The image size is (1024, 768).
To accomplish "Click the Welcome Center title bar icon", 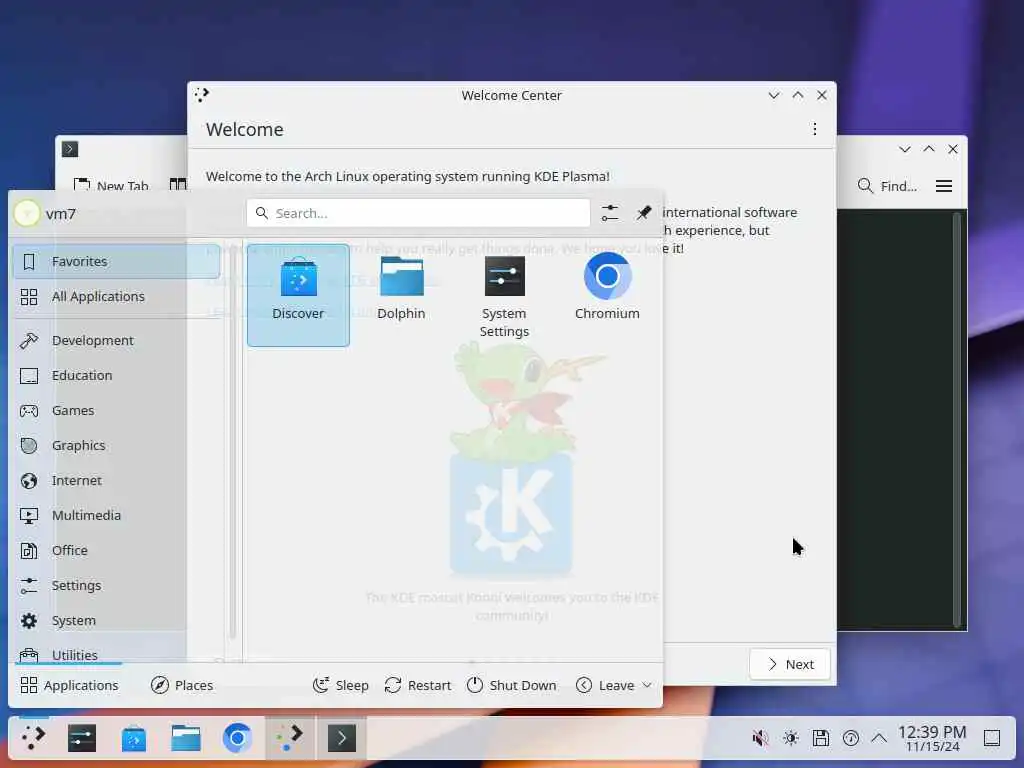I will click(x=202, y=95).
